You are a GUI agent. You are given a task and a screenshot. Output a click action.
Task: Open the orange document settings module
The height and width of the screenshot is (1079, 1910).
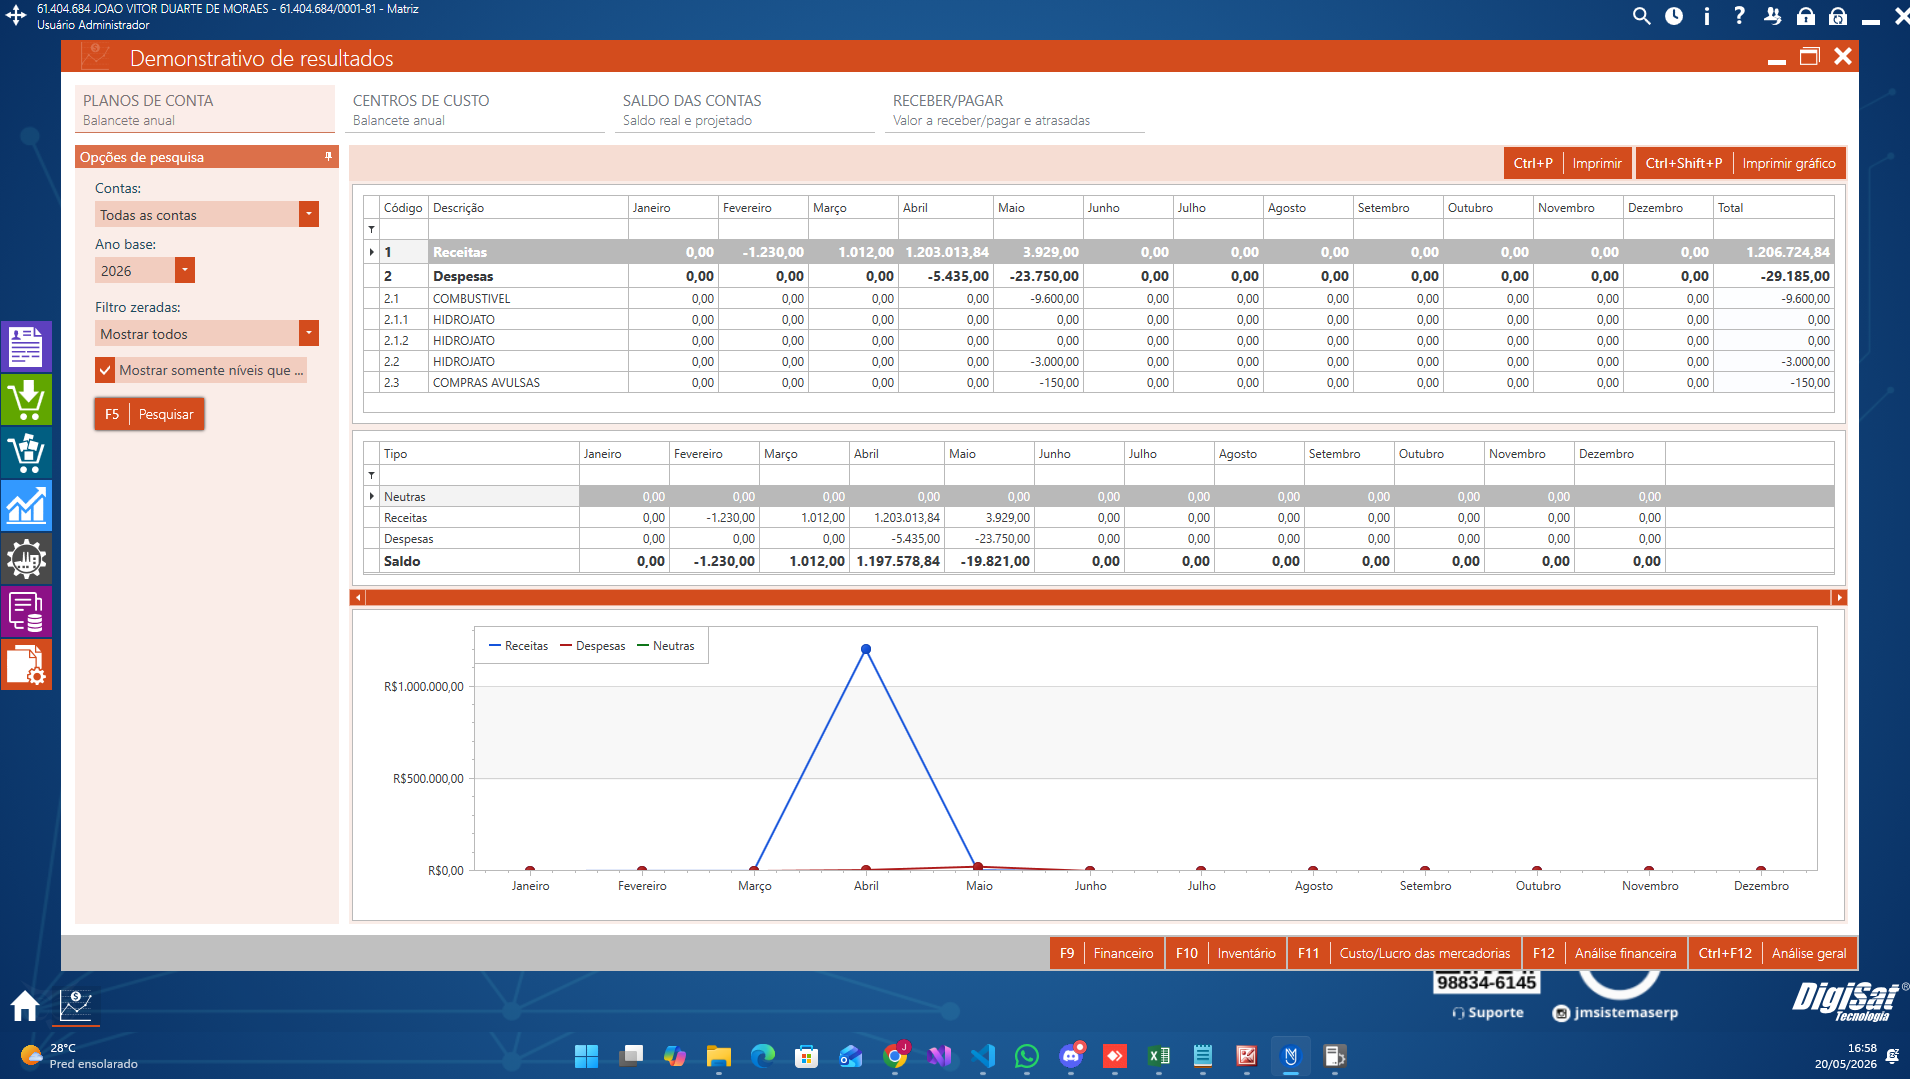point(26,664)
